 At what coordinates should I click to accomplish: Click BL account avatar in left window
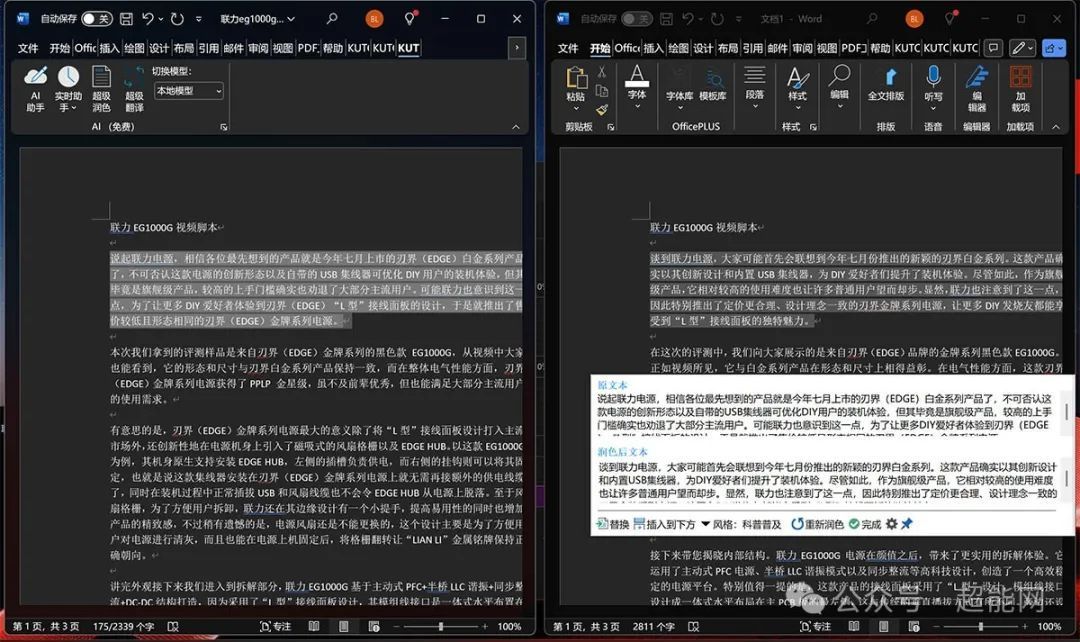[374, 19]
